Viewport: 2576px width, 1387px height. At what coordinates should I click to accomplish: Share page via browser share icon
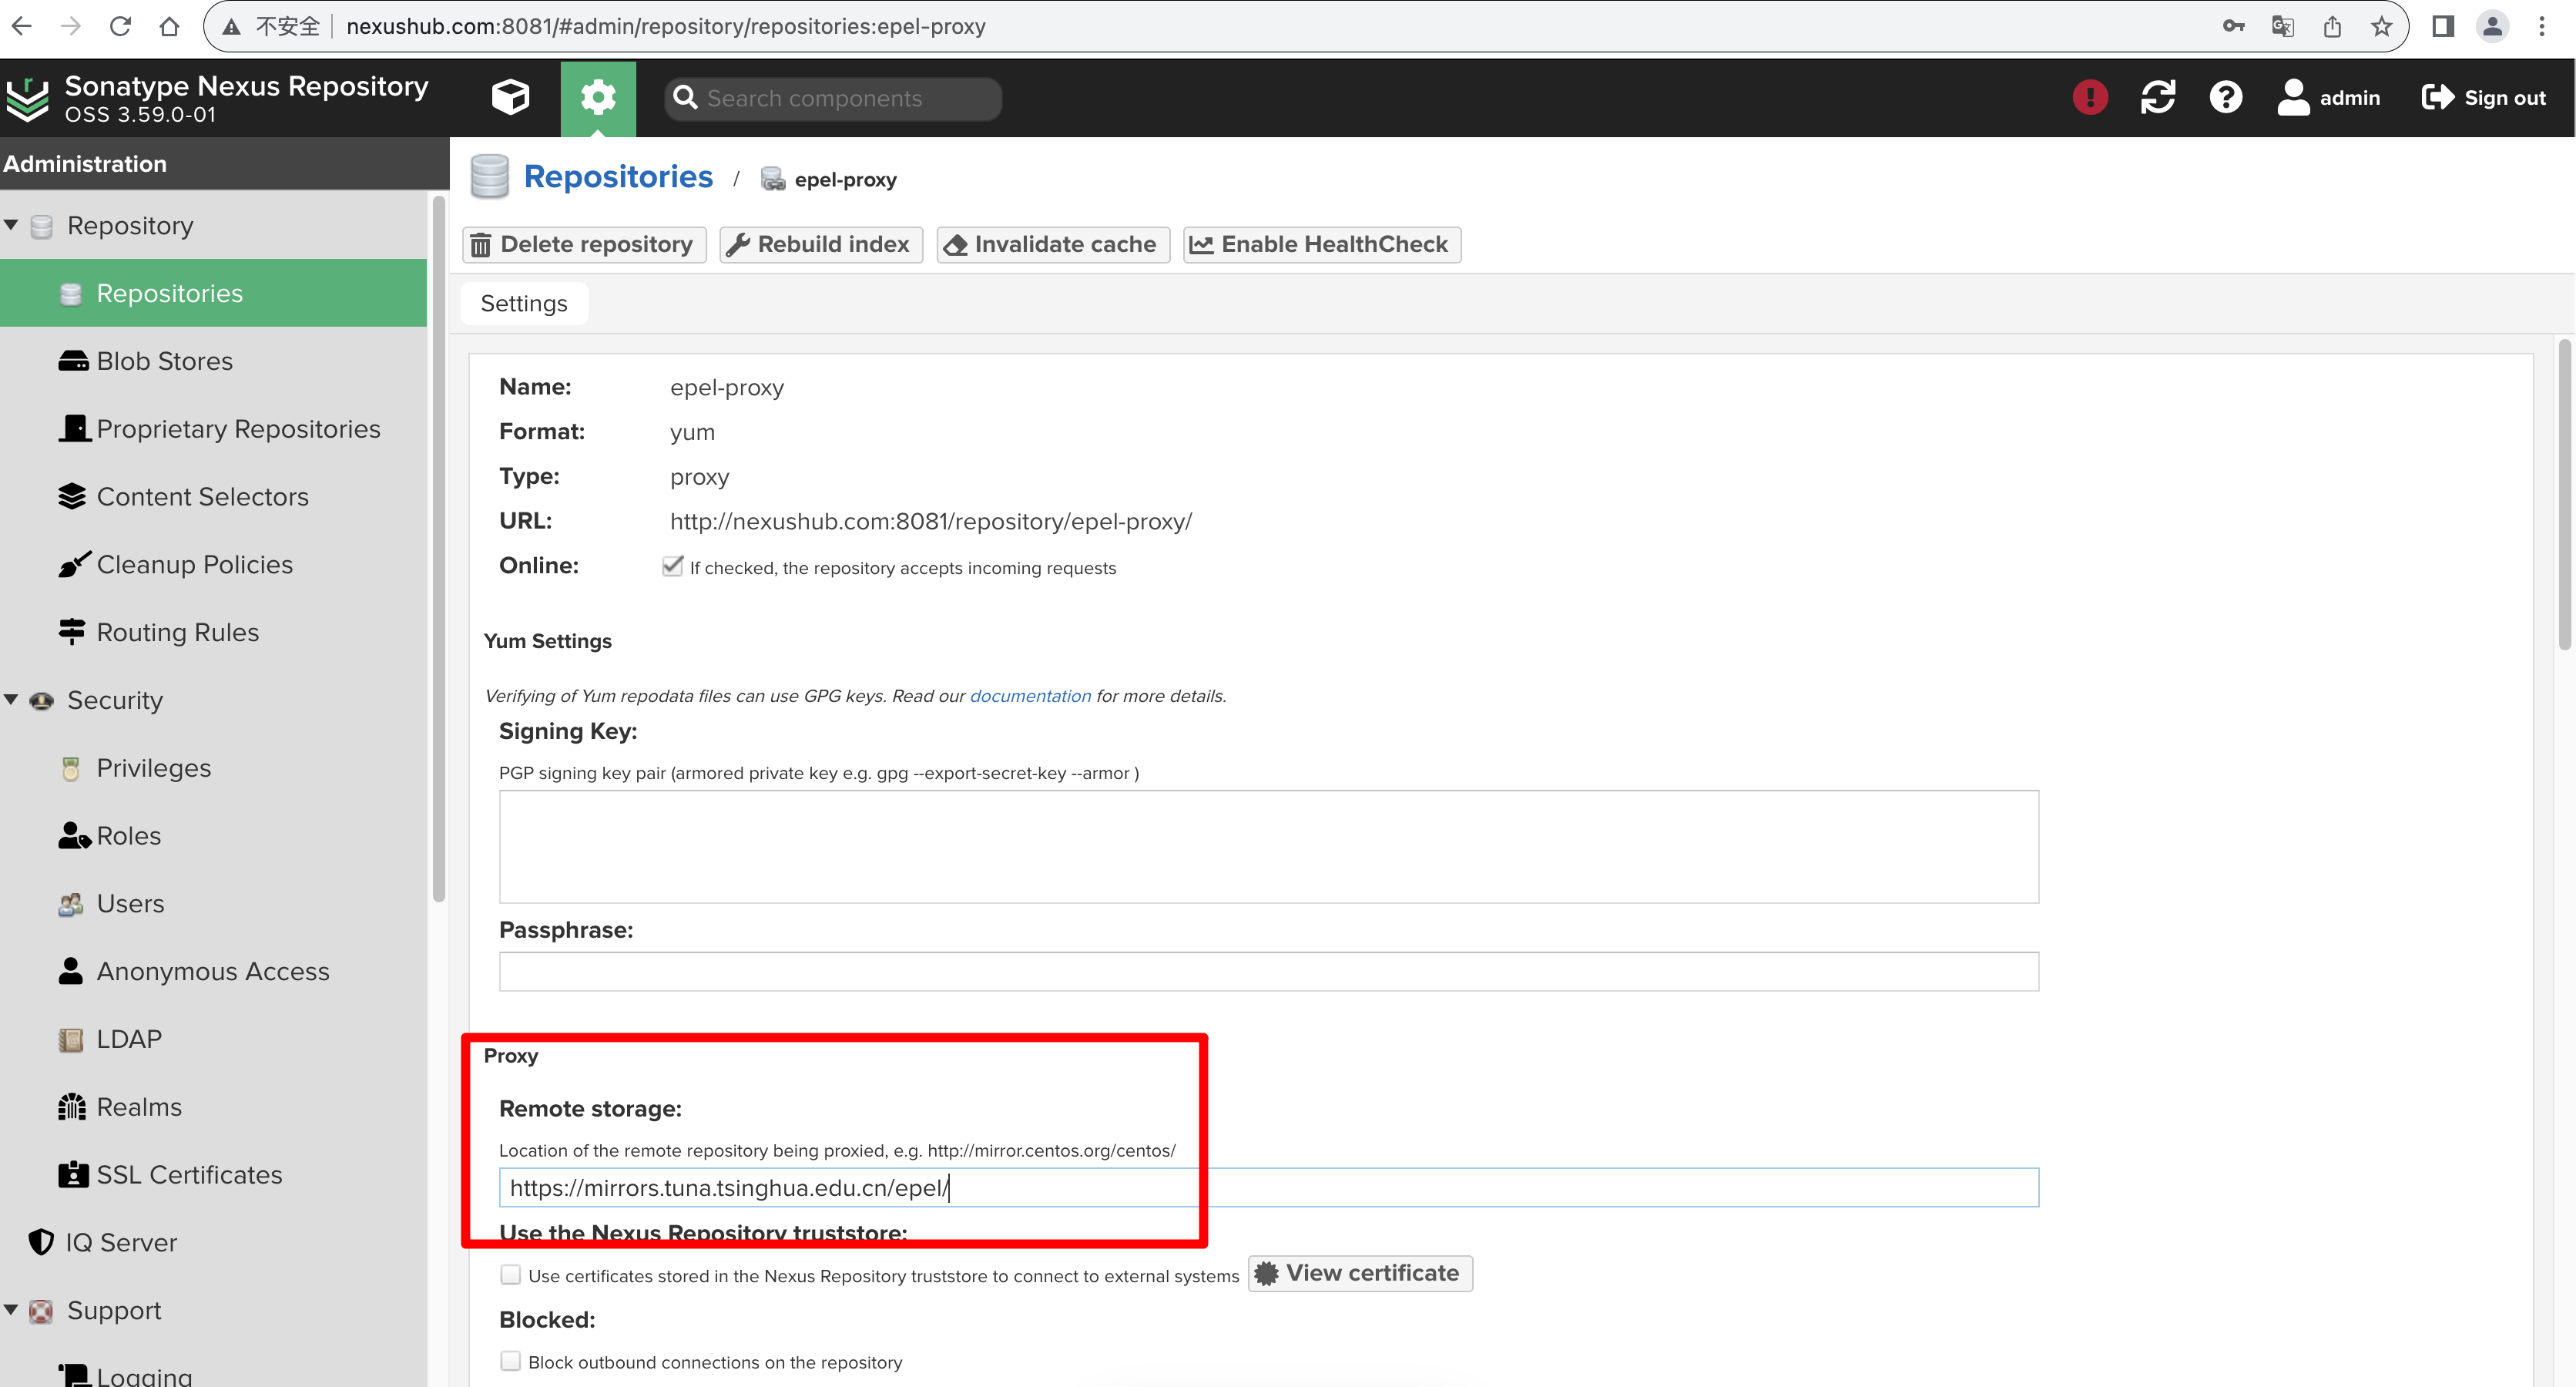pyautogui.click(x=2332, y=26)
